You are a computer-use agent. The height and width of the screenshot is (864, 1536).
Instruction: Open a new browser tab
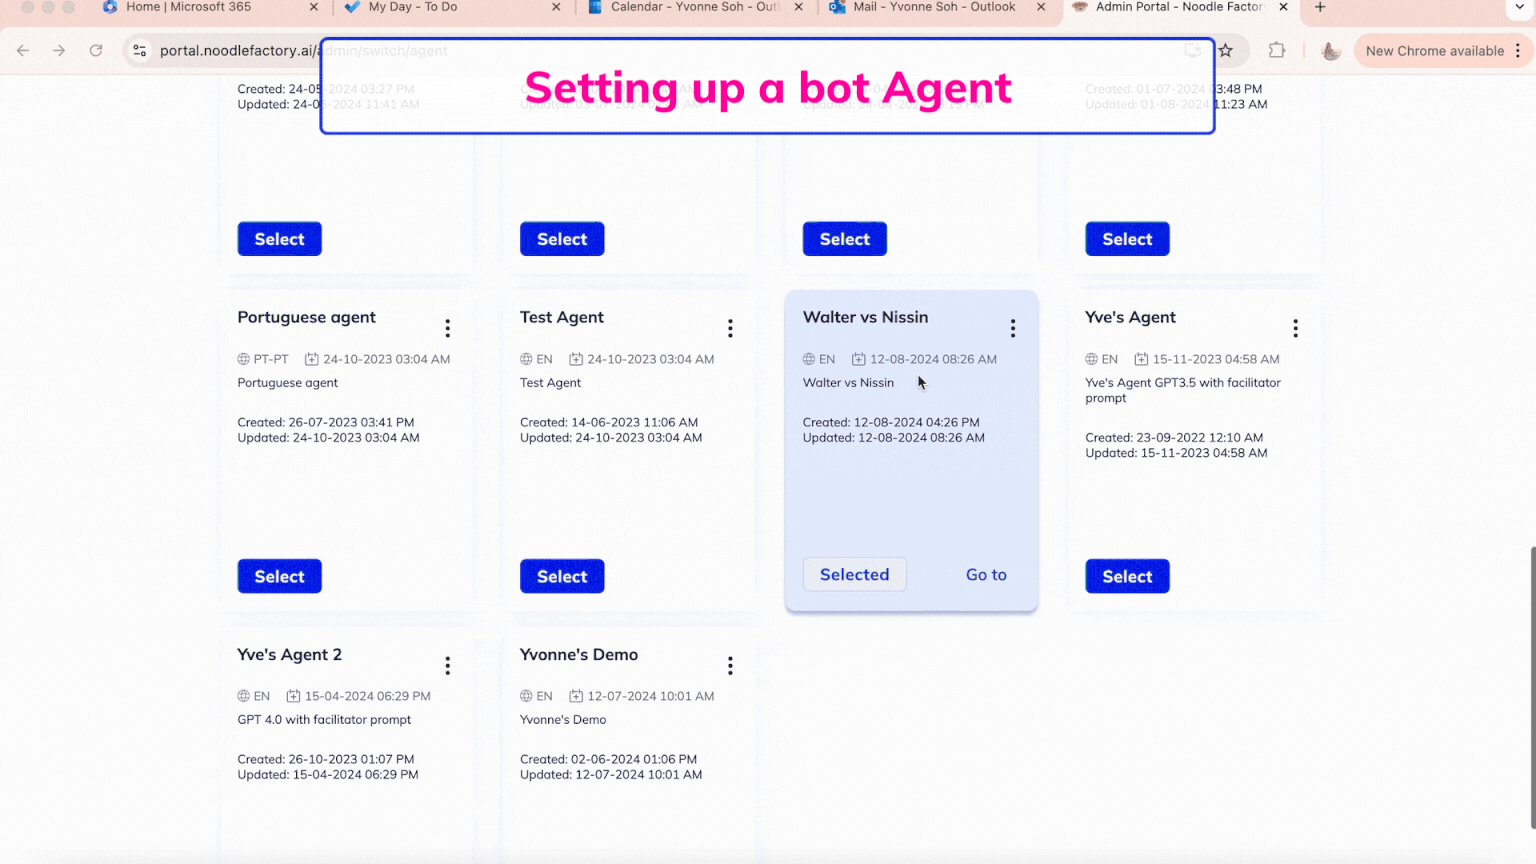point(1320,7)
